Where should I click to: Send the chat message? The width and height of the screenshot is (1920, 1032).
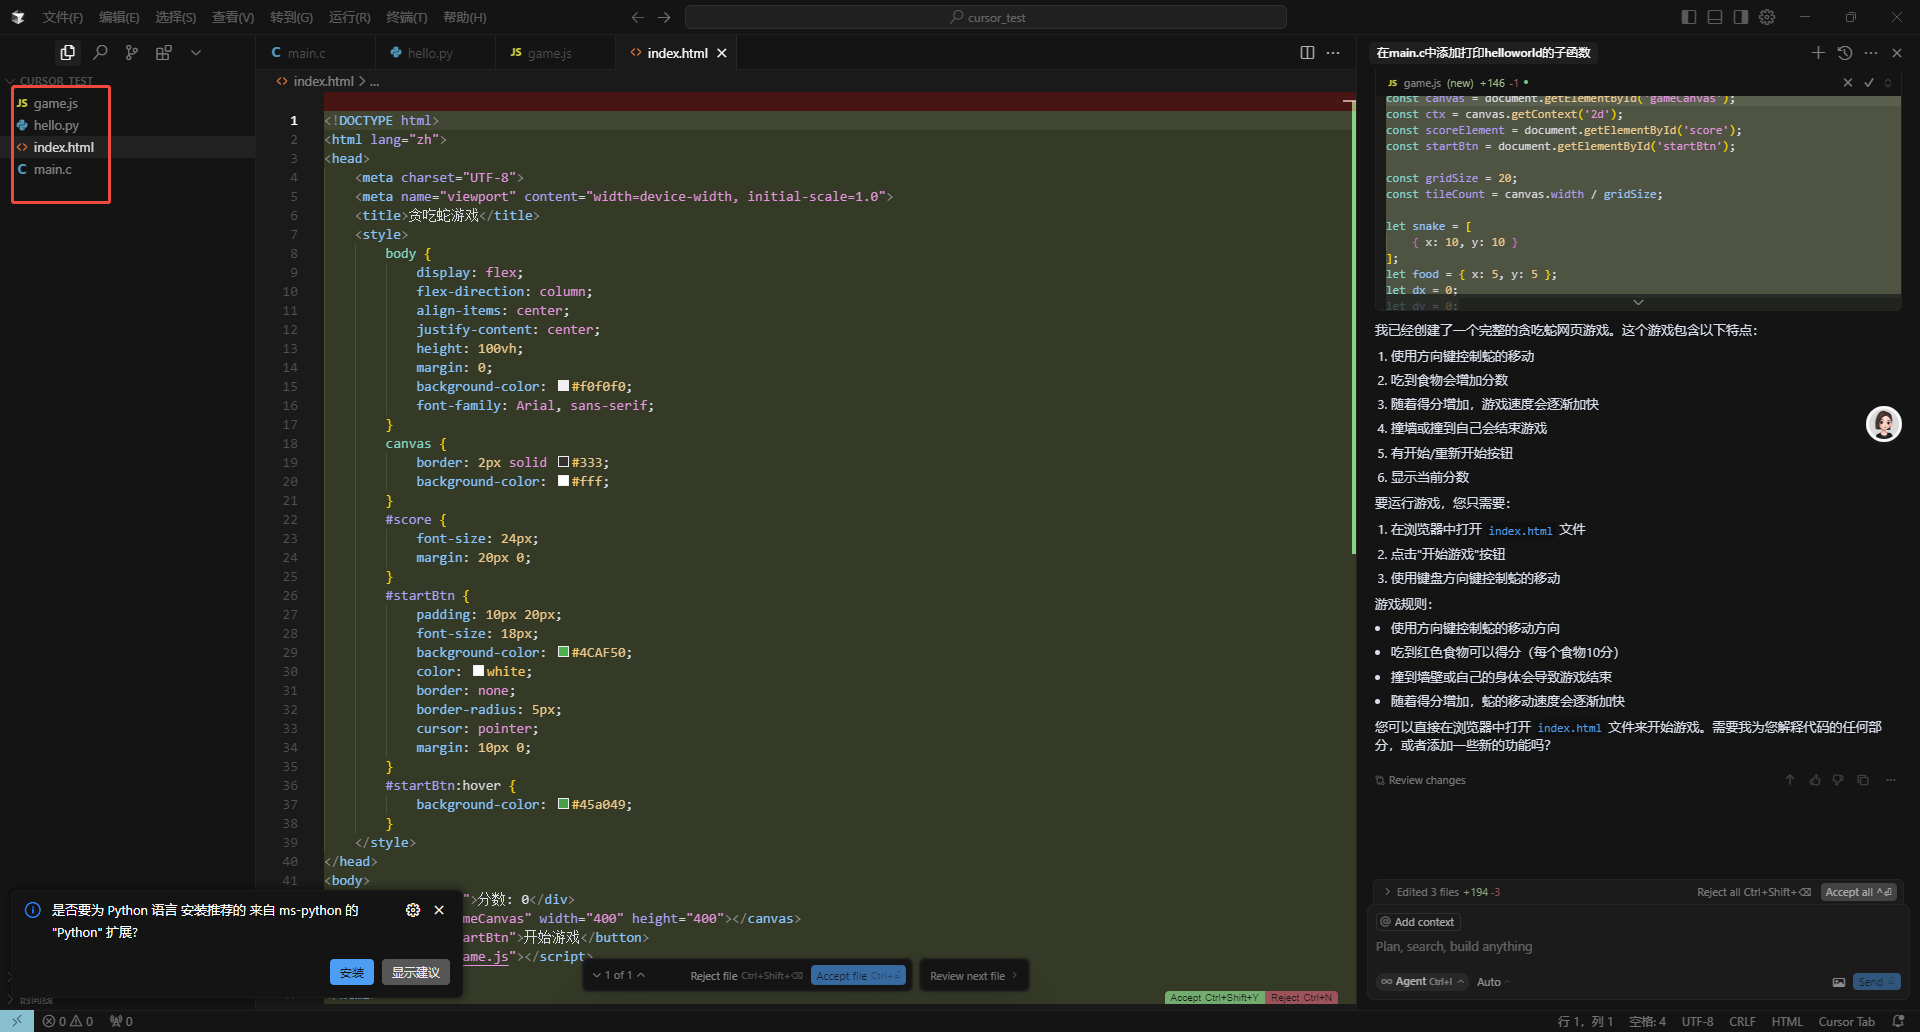click(1876, 982)
